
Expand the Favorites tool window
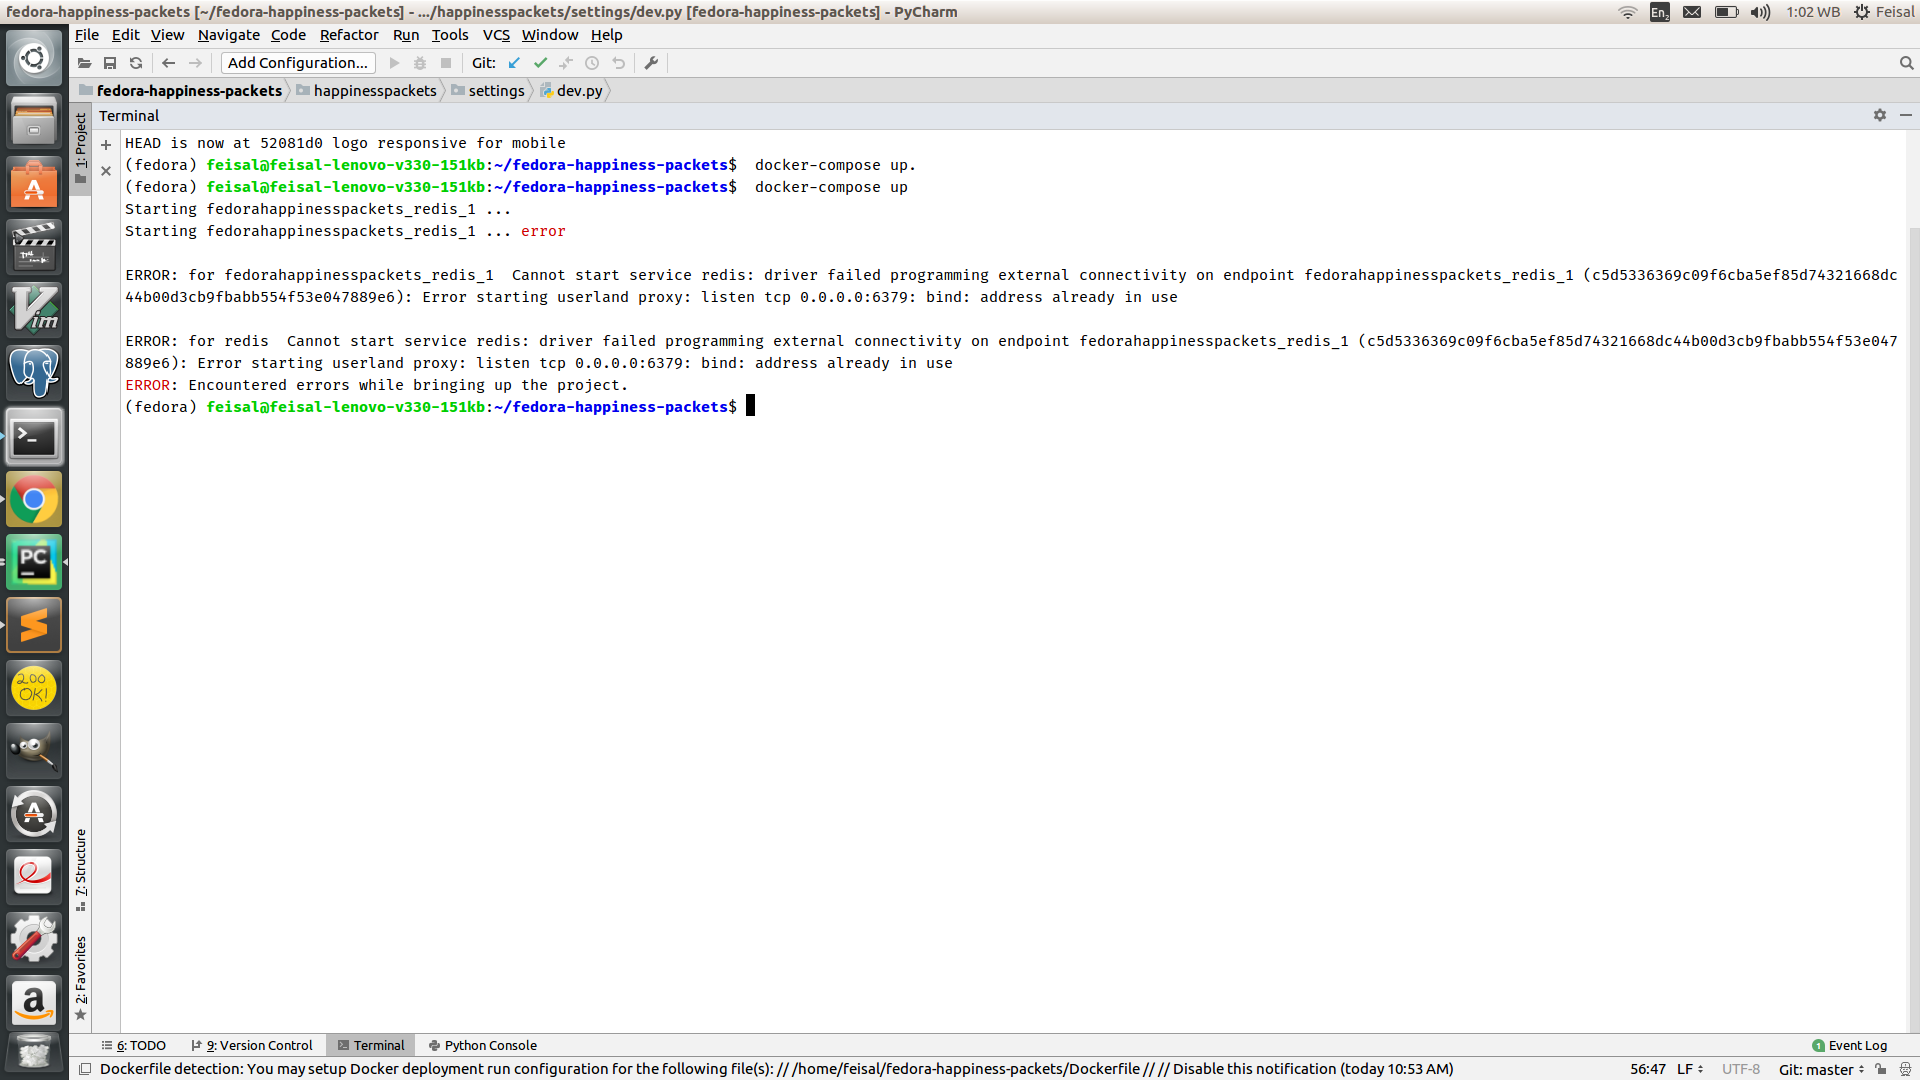point(81,978)
